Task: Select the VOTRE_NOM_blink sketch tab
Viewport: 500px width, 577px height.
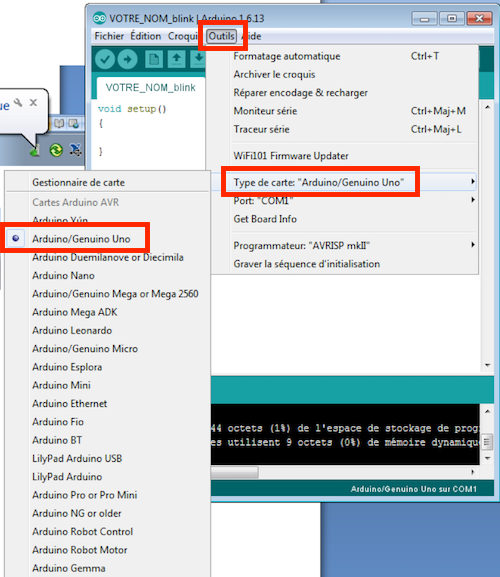Action: click(150, 88)
